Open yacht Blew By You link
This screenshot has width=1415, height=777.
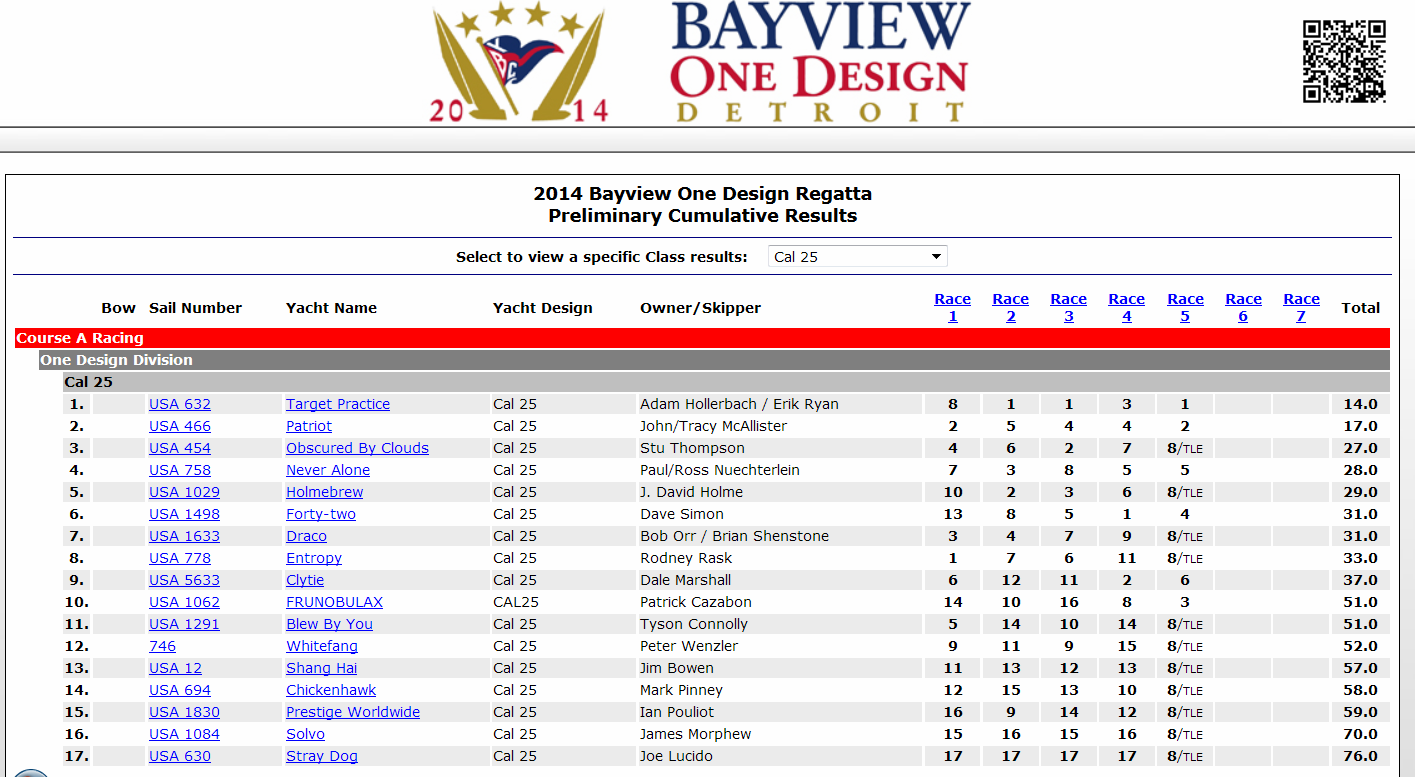[329, 624]
